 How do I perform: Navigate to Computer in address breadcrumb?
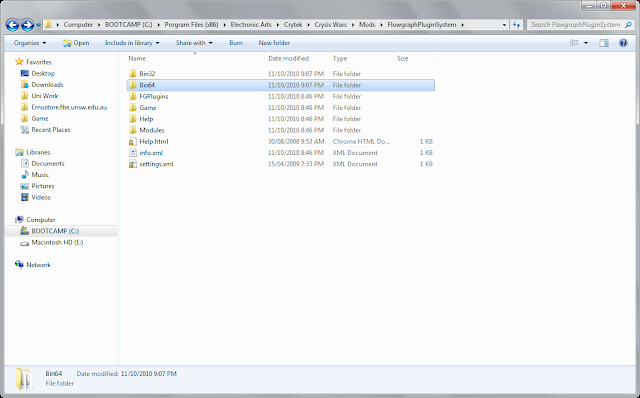tap(78, 25)
